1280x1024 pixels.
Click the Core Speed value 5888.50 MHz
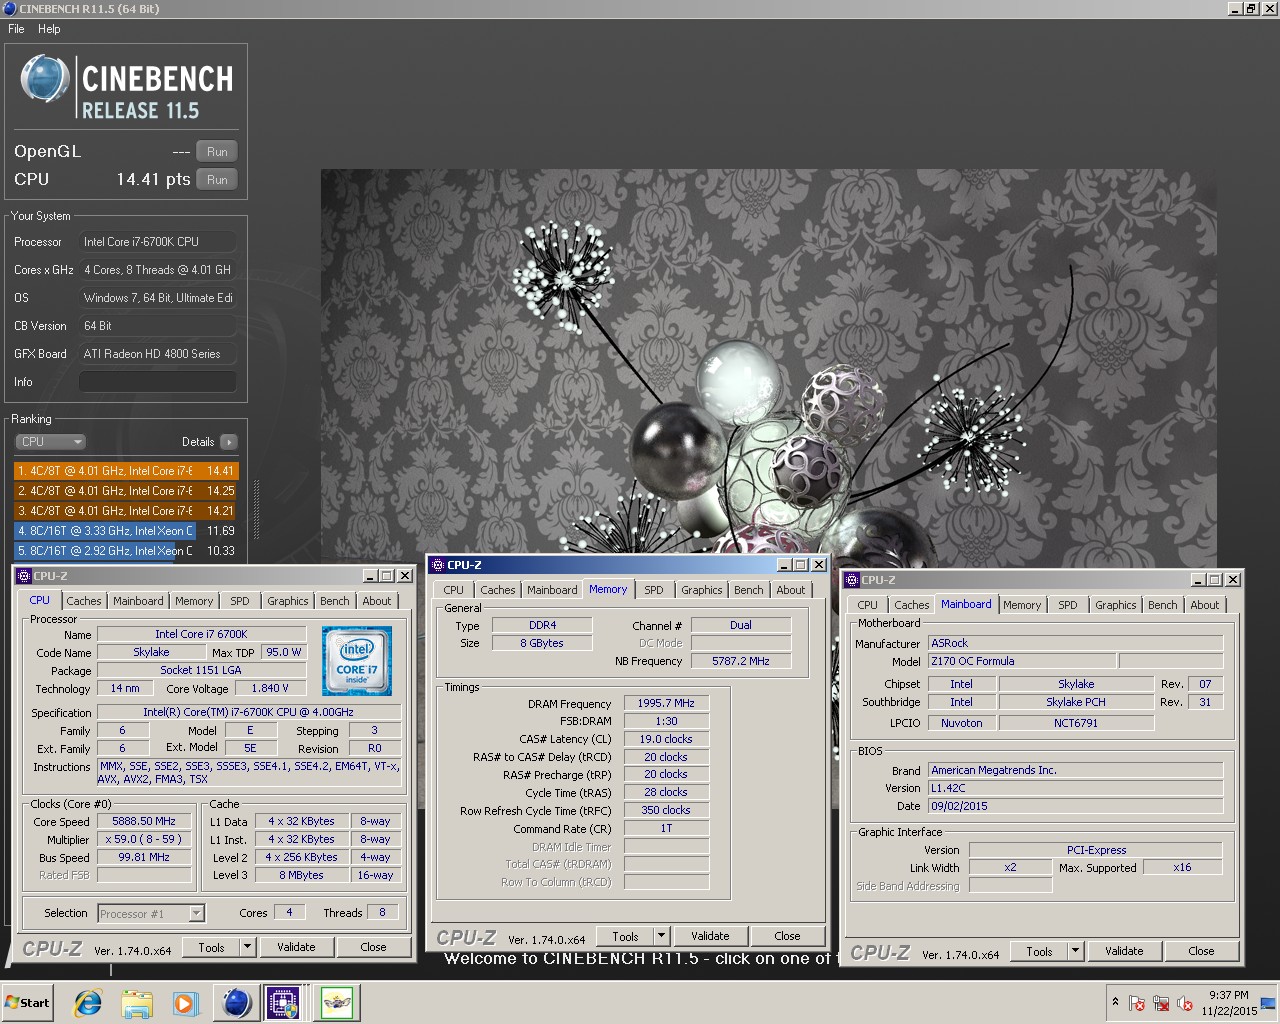[144, 821]
